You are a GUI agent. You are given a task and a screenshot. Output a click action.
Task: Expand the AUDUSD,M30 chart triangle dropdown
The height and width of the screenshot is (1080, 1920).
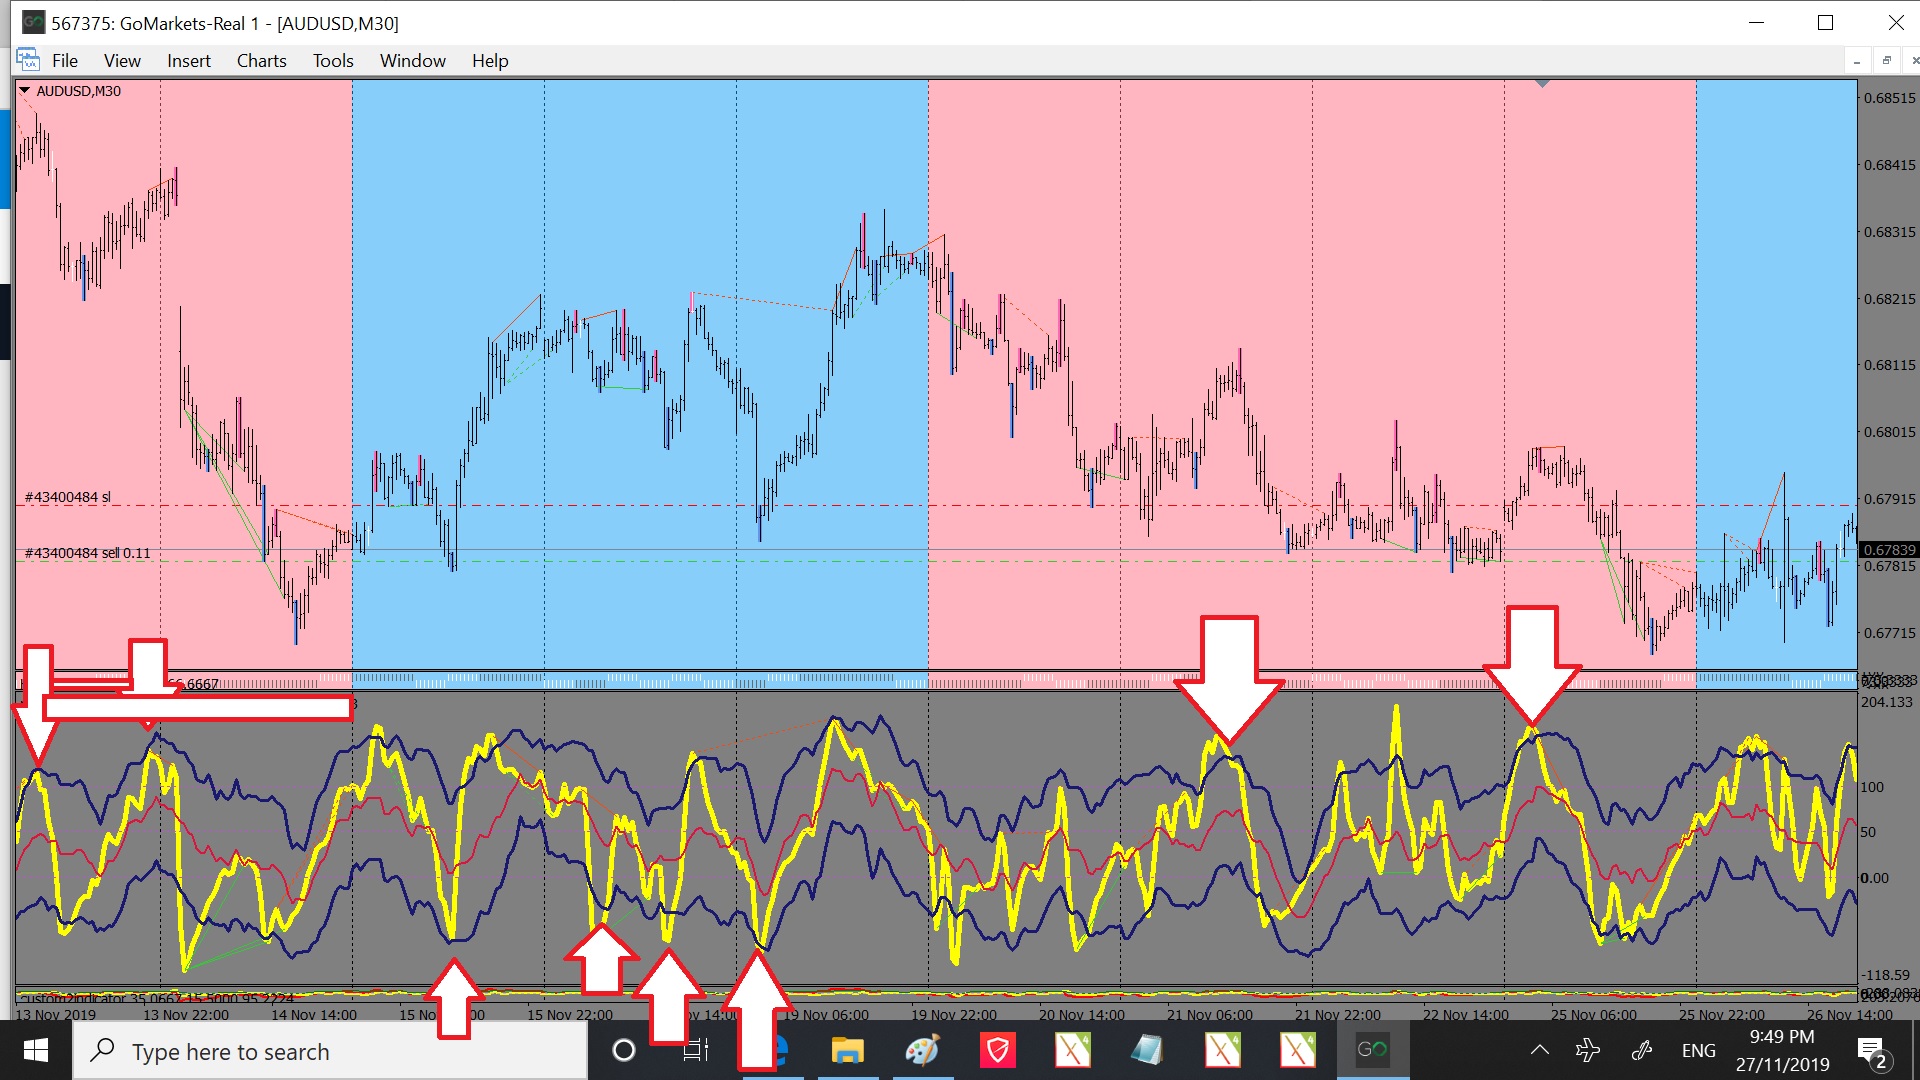[x=24, y=91]
